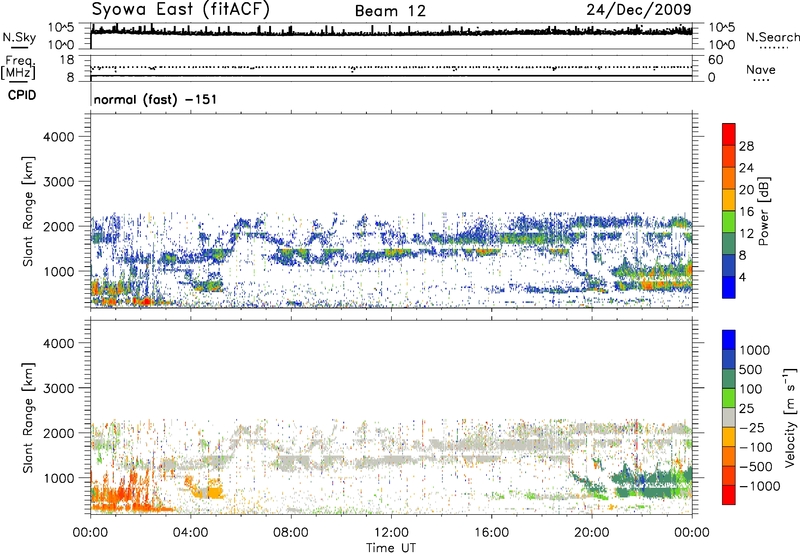This screenshot has width=800, height=554.
Task: Click the 'Freq. [MHz]' axis label
Action: point(18,68)
